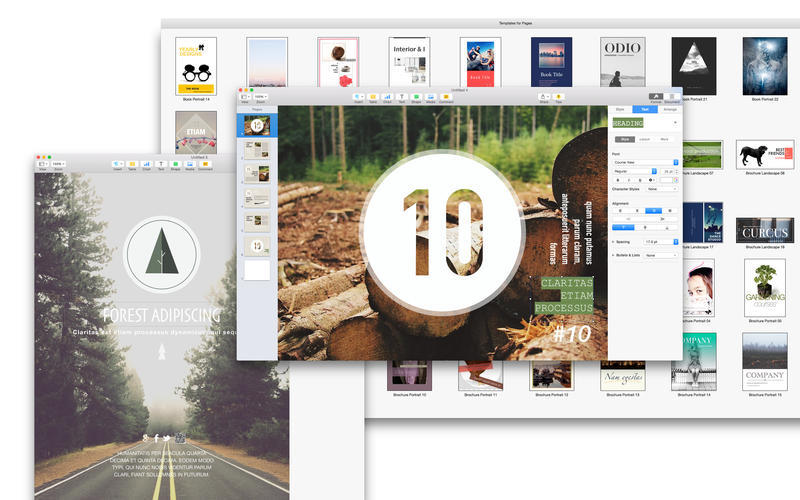The image size is (800, 500).
Task: Insert a text box using the Text toolbar icon in the front window
Action: coord(402,97)
